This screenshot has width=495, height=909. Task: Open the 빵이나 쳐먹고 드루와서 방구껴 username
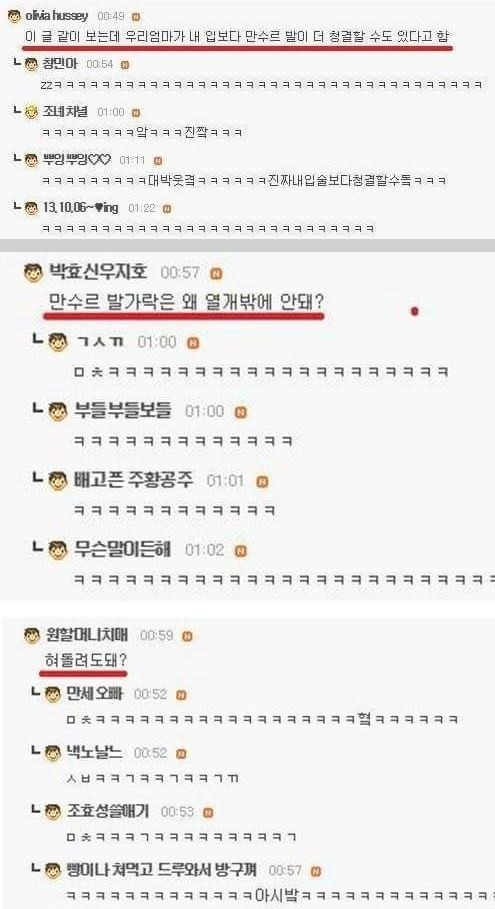coord(162,870)
